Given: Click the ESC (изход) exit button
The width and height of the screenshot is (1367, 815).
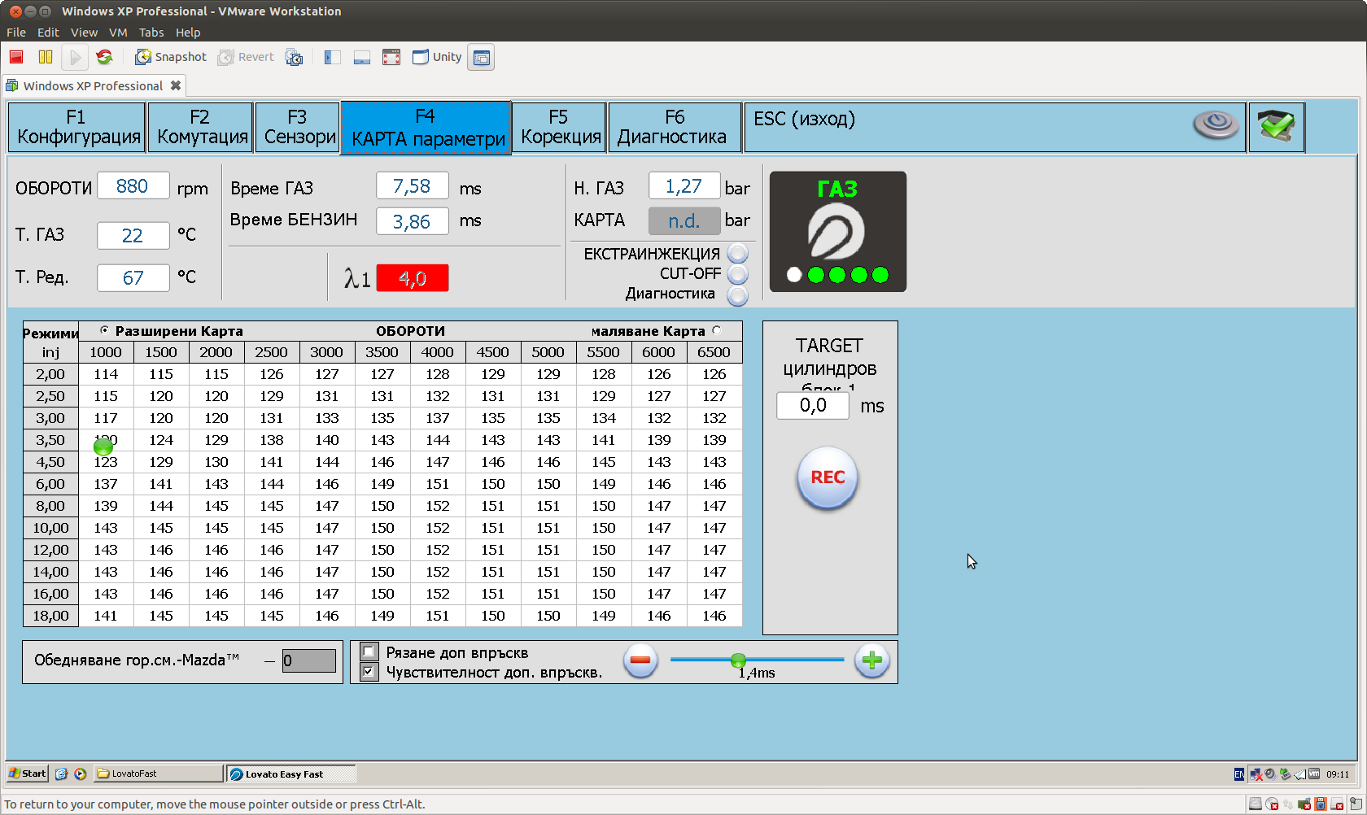Looking at the screenshot, I should click(x=805, y=120).
